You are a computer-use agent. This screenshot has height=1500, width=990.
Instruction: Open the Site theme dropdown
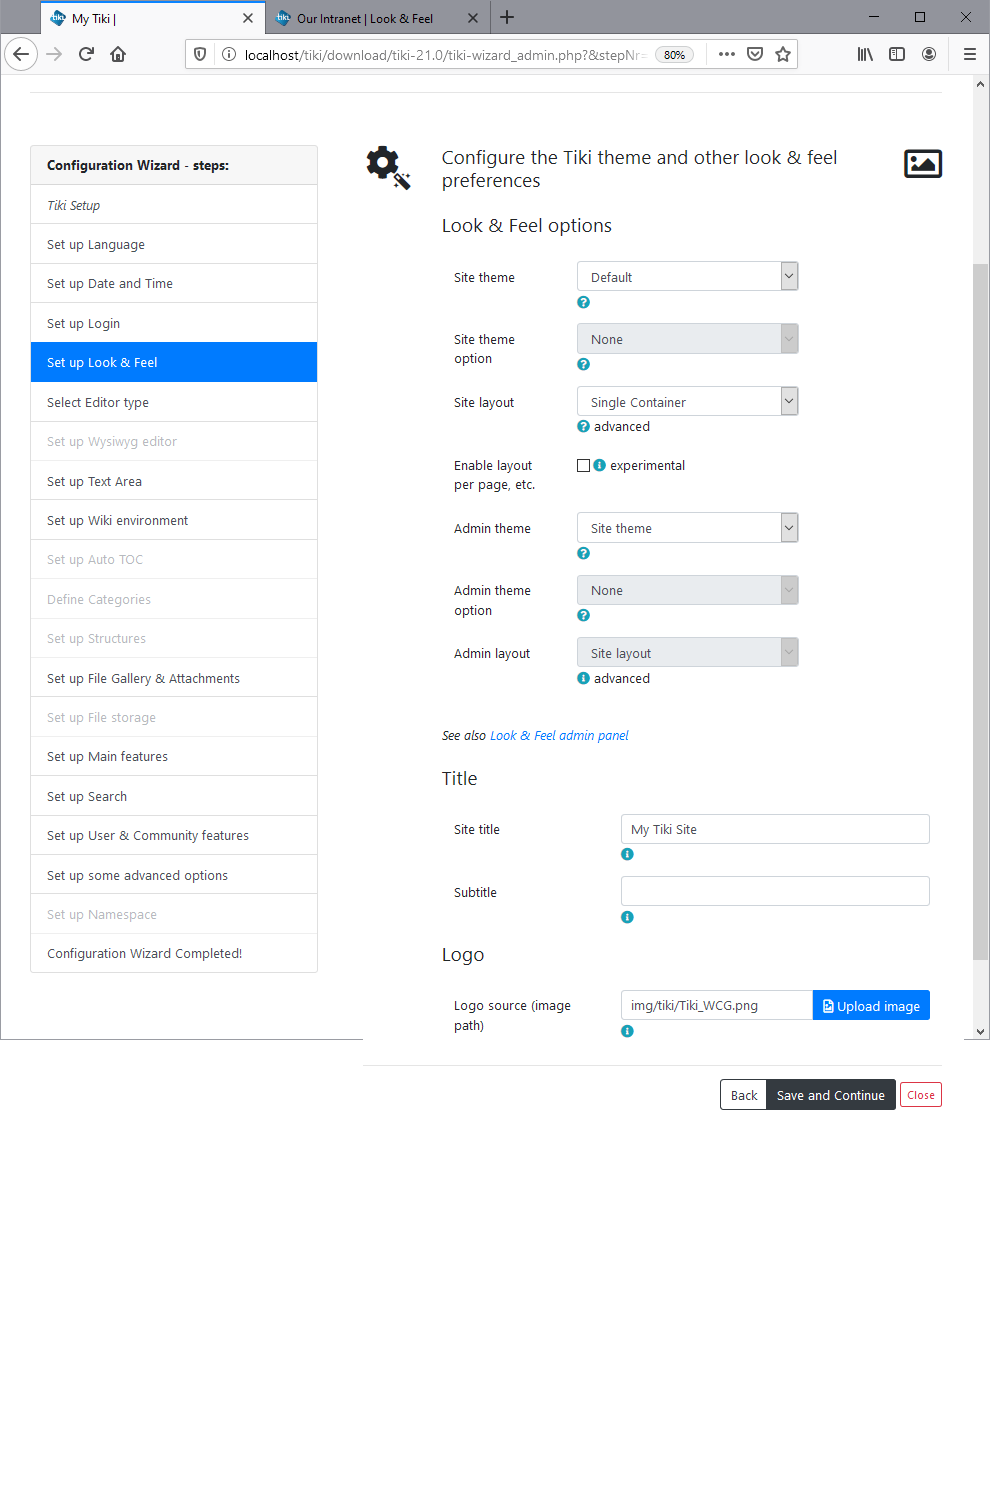point(687,277)
